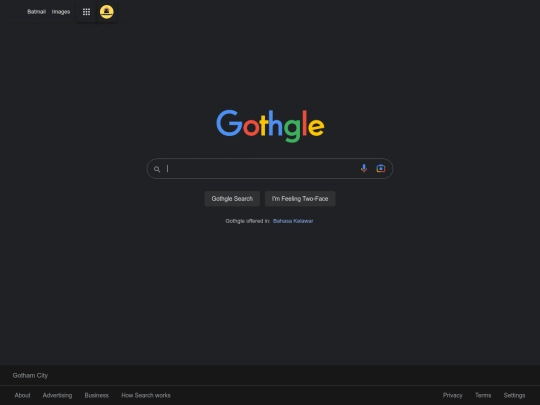Open the Business footer link
Viewport: 540px width, 405px height.
pos(97,395)
